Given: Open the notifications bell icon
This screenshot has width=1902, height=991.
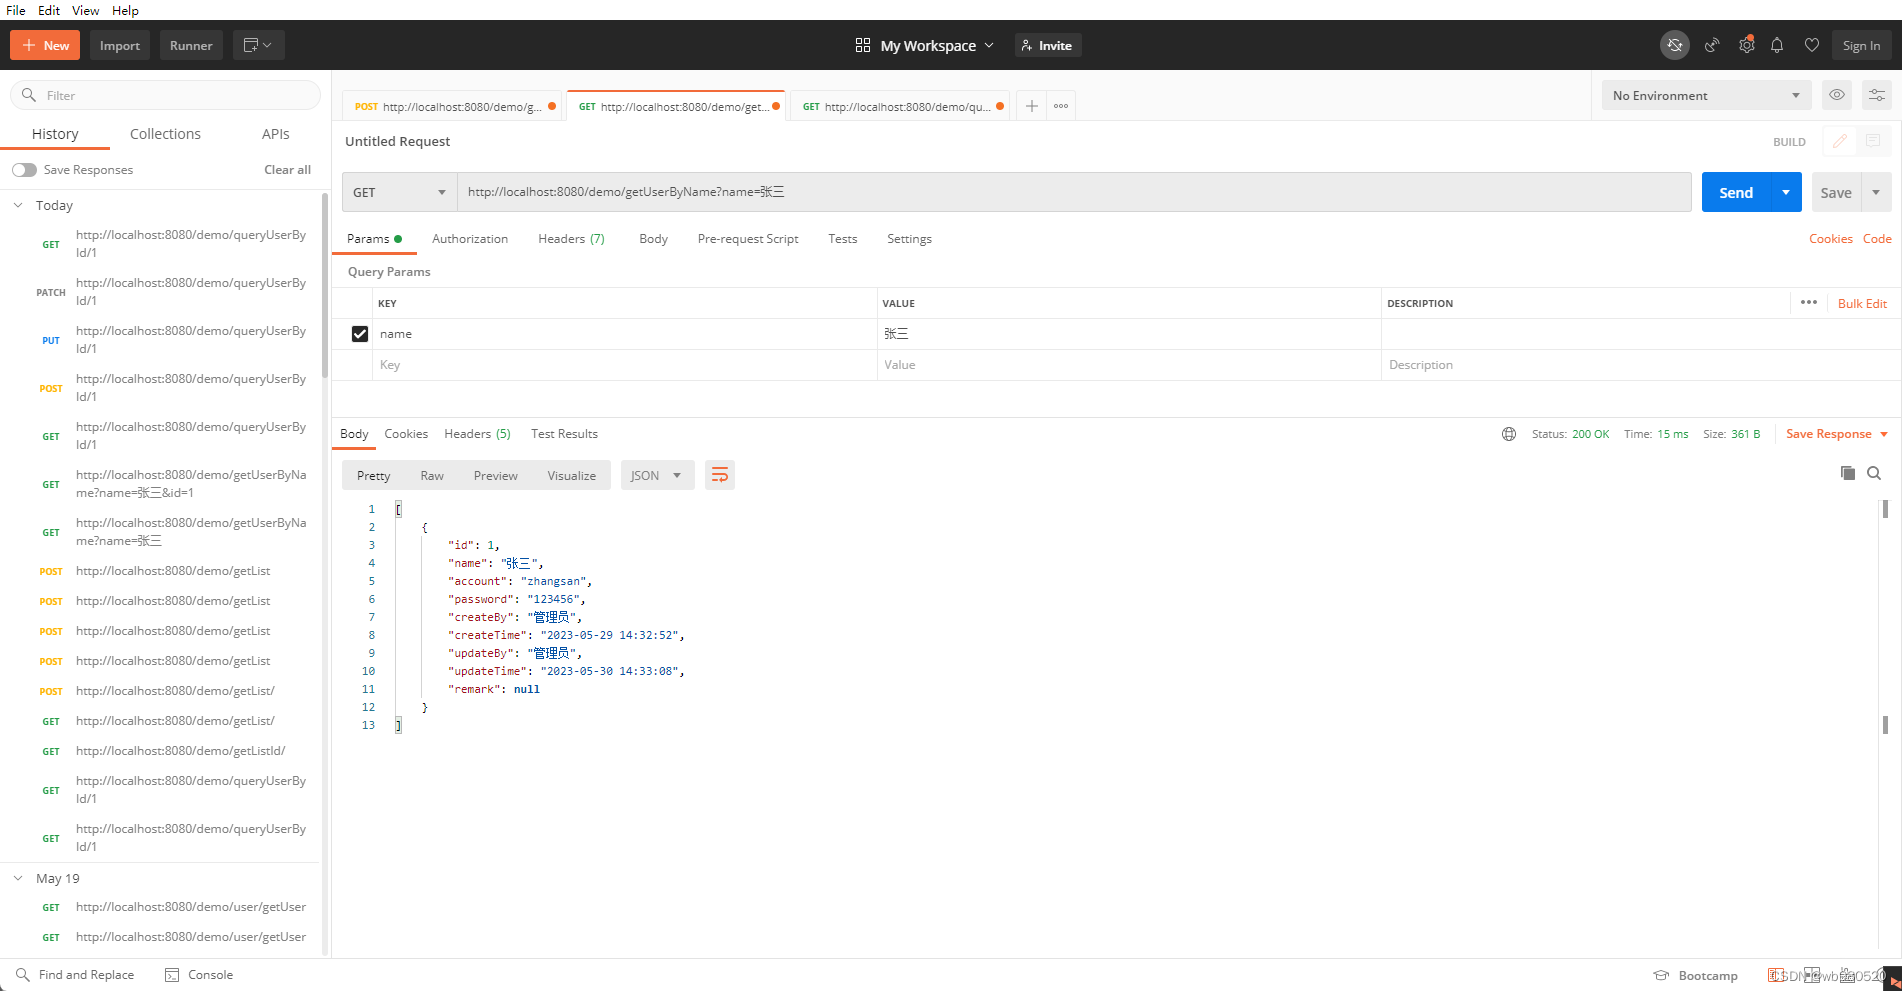Looking at the screenshot, I should pos(1777,45).
